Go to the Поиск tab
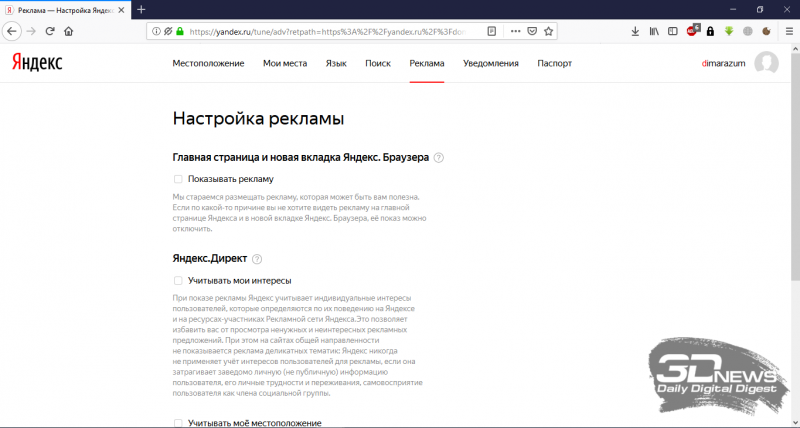 point(378,63)
